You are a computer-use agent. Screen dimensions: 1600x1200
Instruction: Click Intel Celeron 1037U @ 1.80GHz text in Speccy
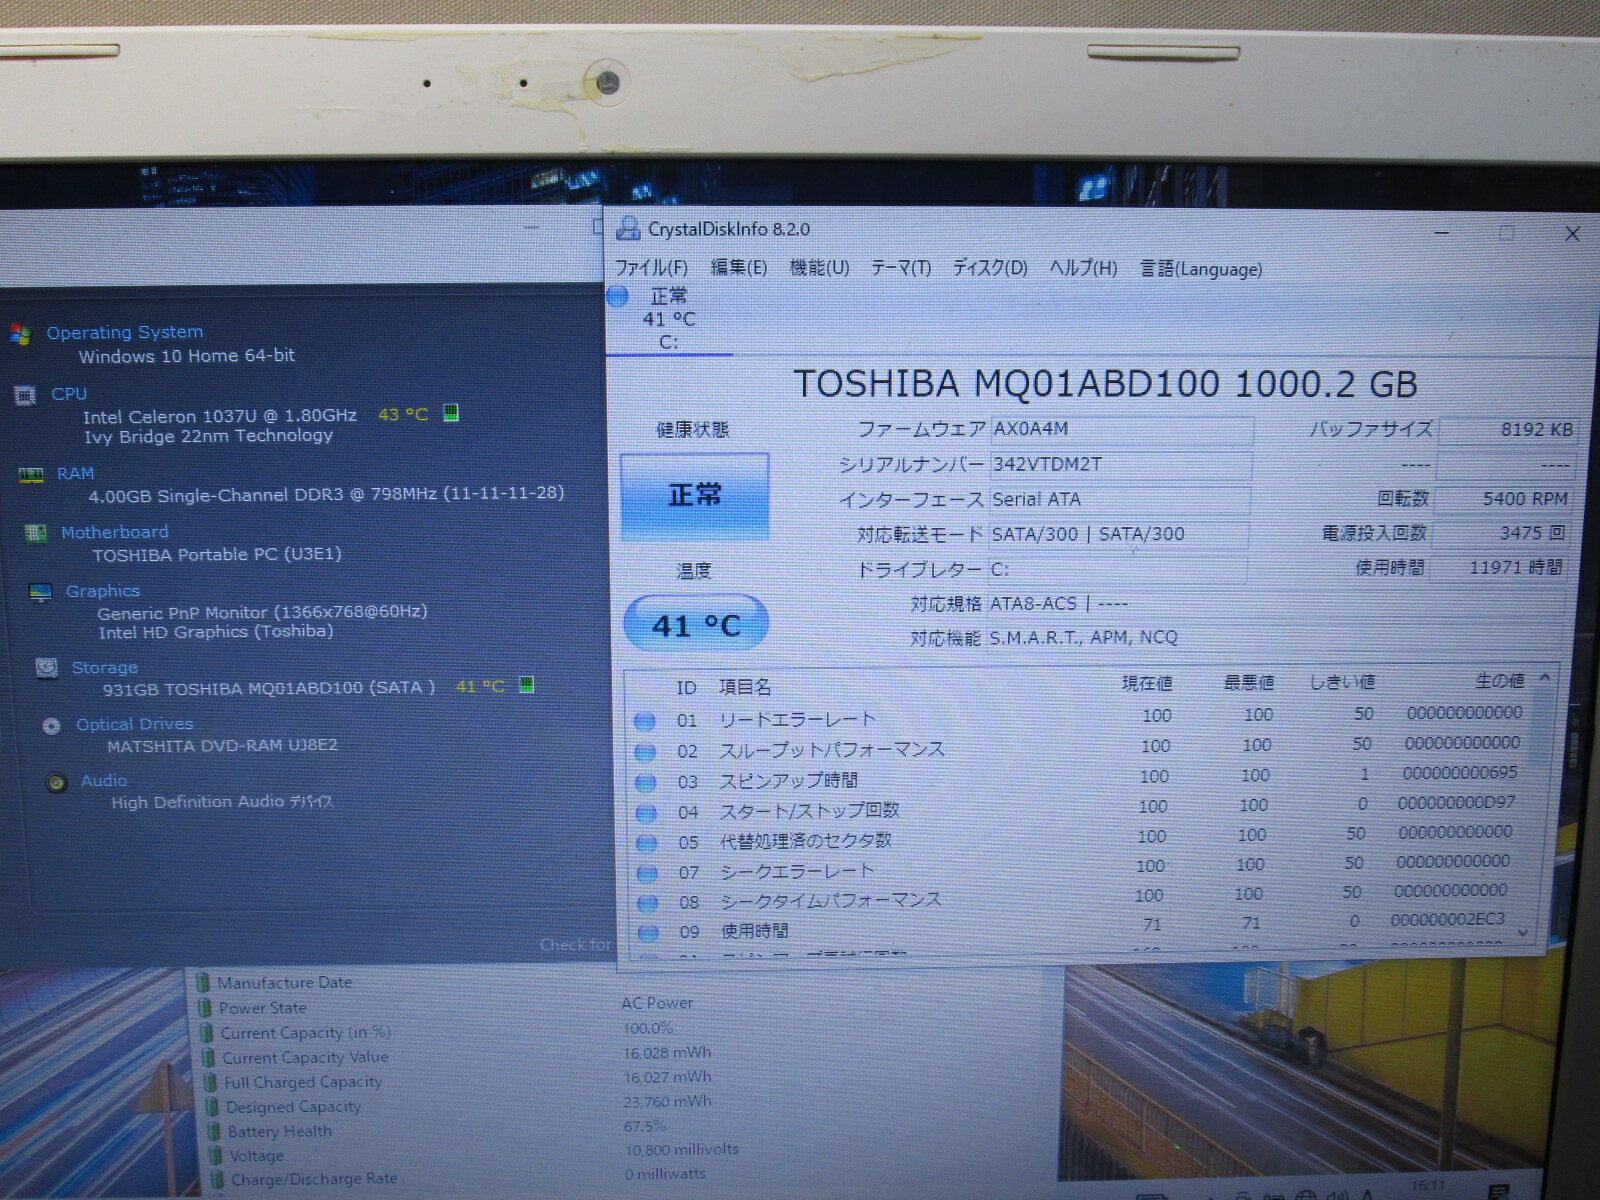coord(220,416)
